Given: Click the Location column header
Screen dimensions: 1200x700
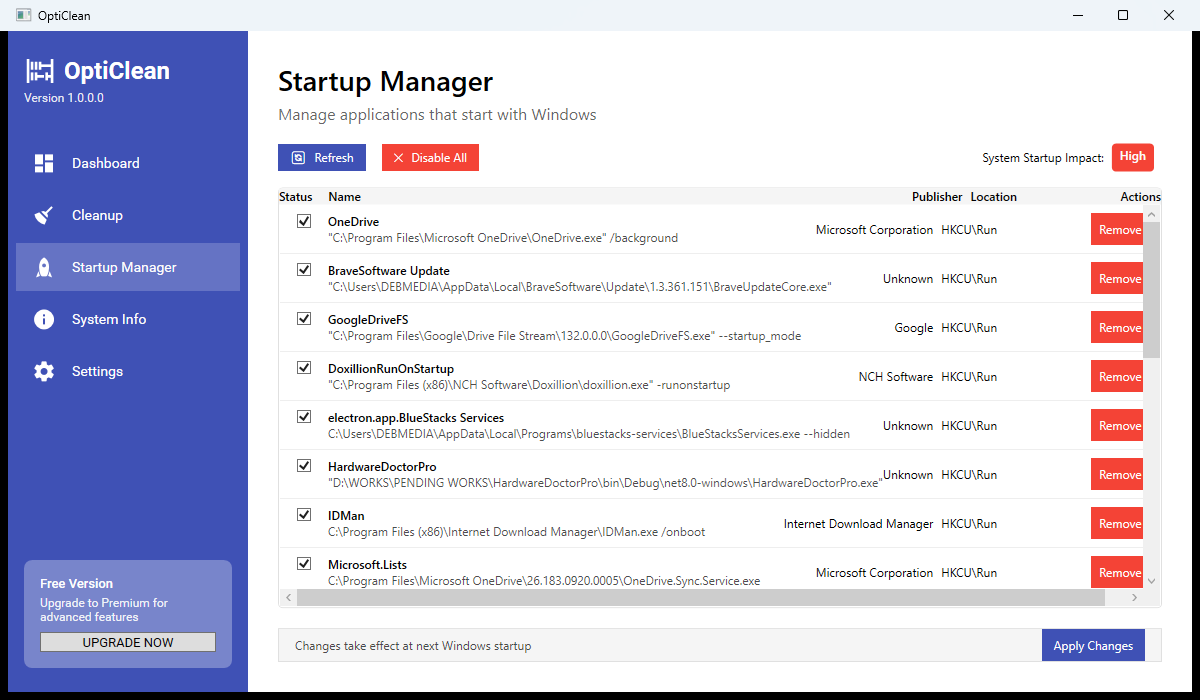Looking at the screenshot, I should 993,197.
